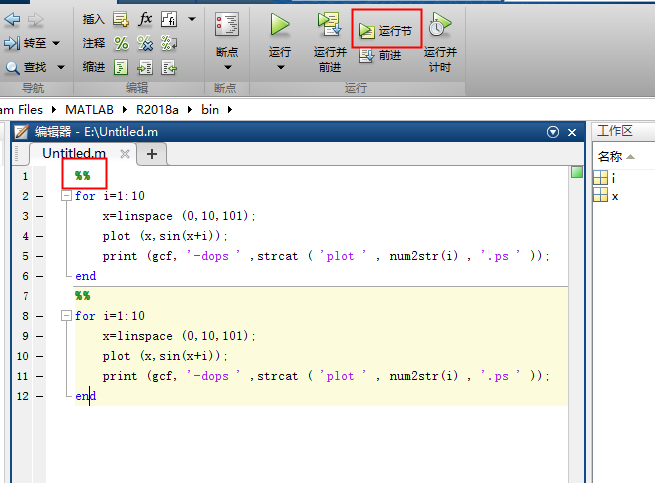The height and width of the screenshot is (483, 655).
Task: Wrap comments with the % arrow icon
Action: (169, 43)
